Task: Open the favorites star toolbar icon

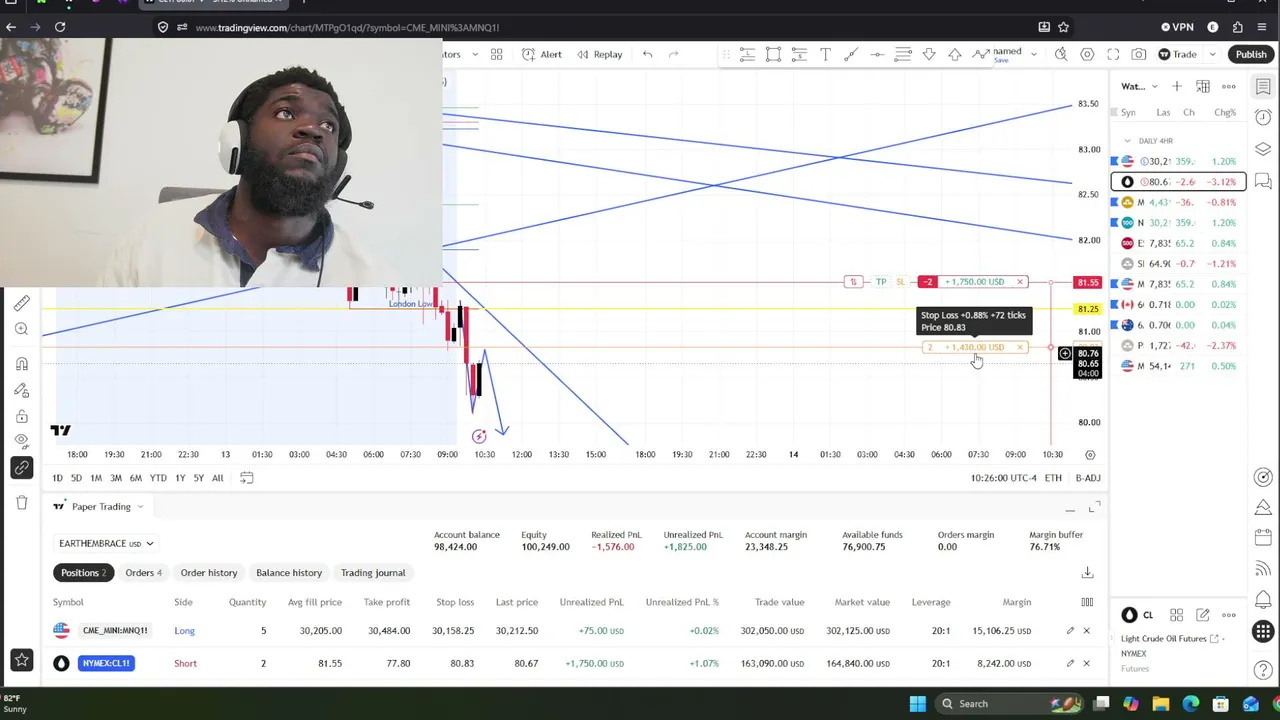Action: 22,661
